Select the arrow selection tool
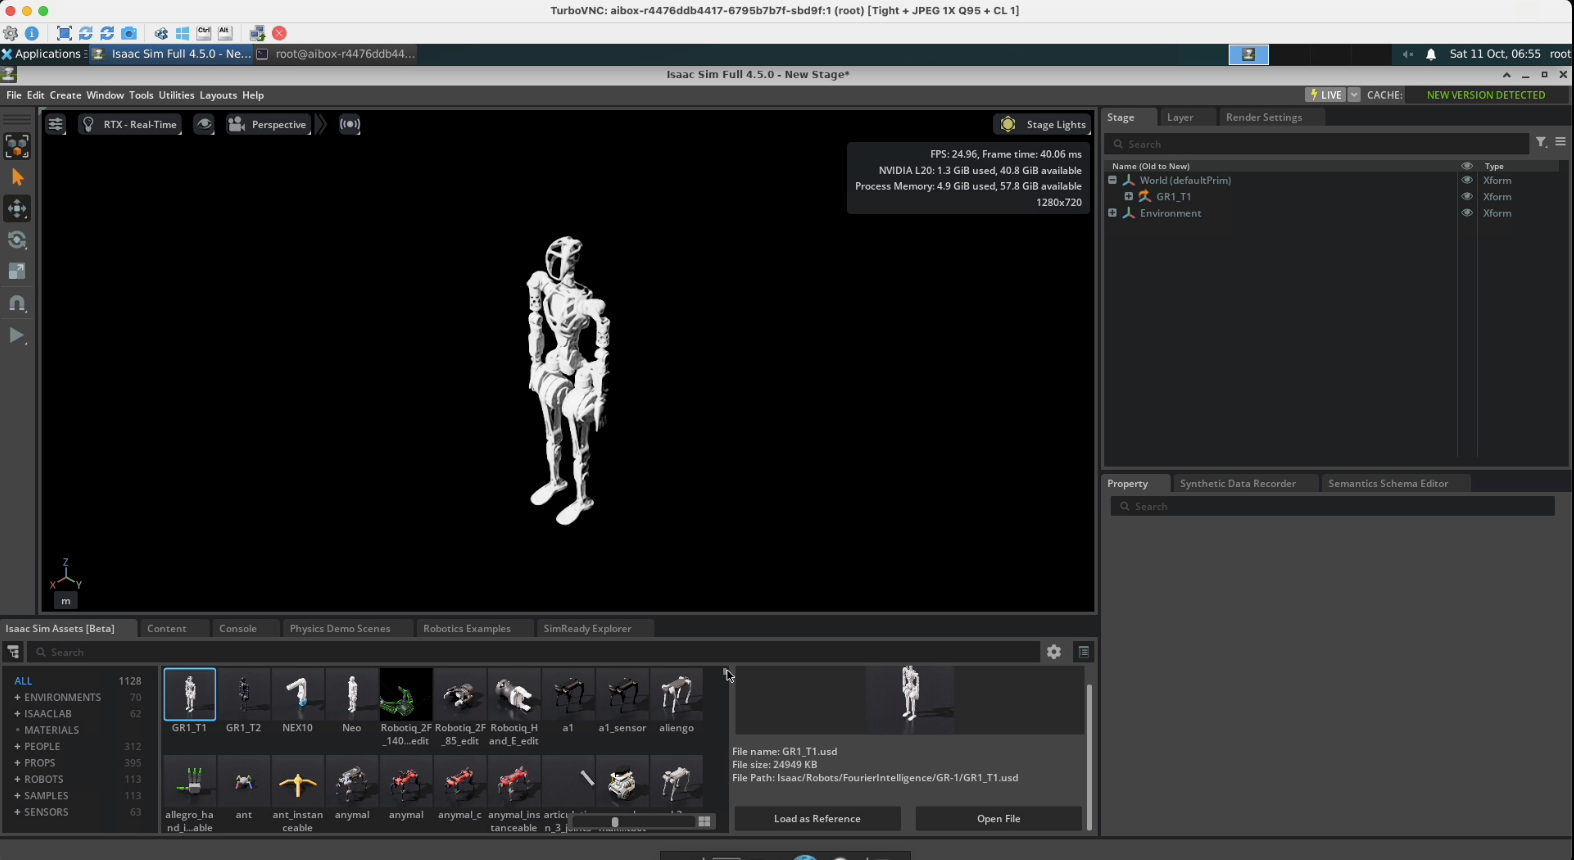Image resolution: width=1574 pixels, height=860 pixels. point(17,177)
